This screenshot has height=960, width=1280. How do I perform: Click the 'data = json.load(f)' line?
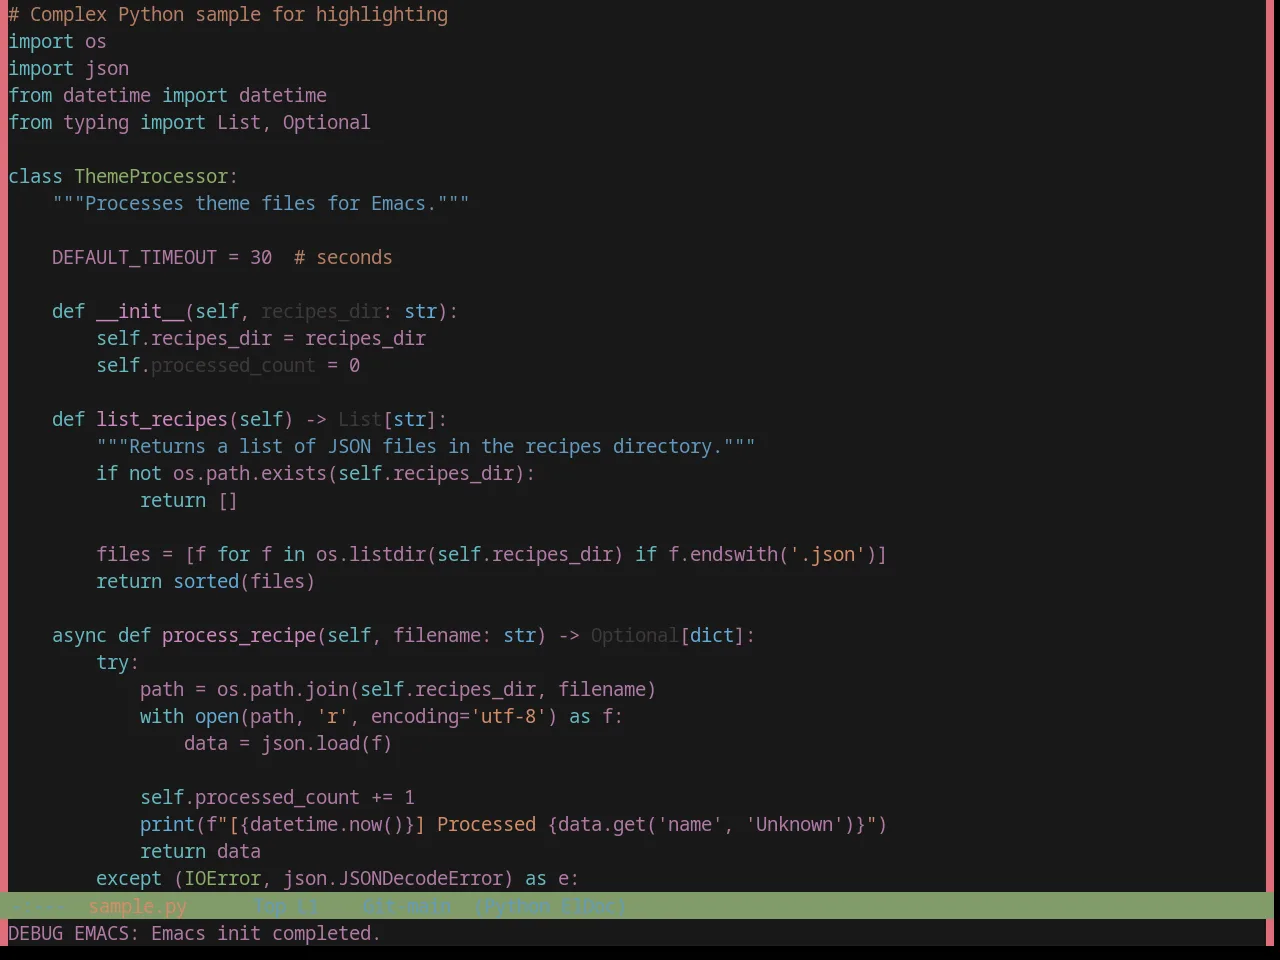[288, 743]
